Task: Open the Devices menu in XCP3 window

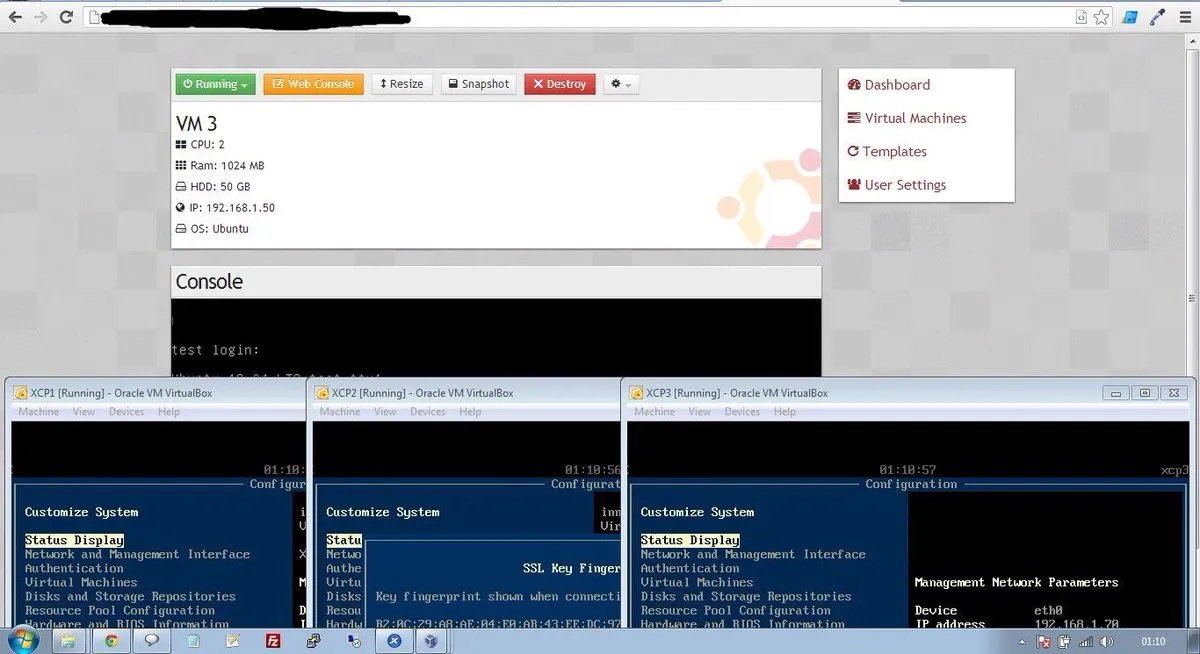Action: click(x=742, y=412)
